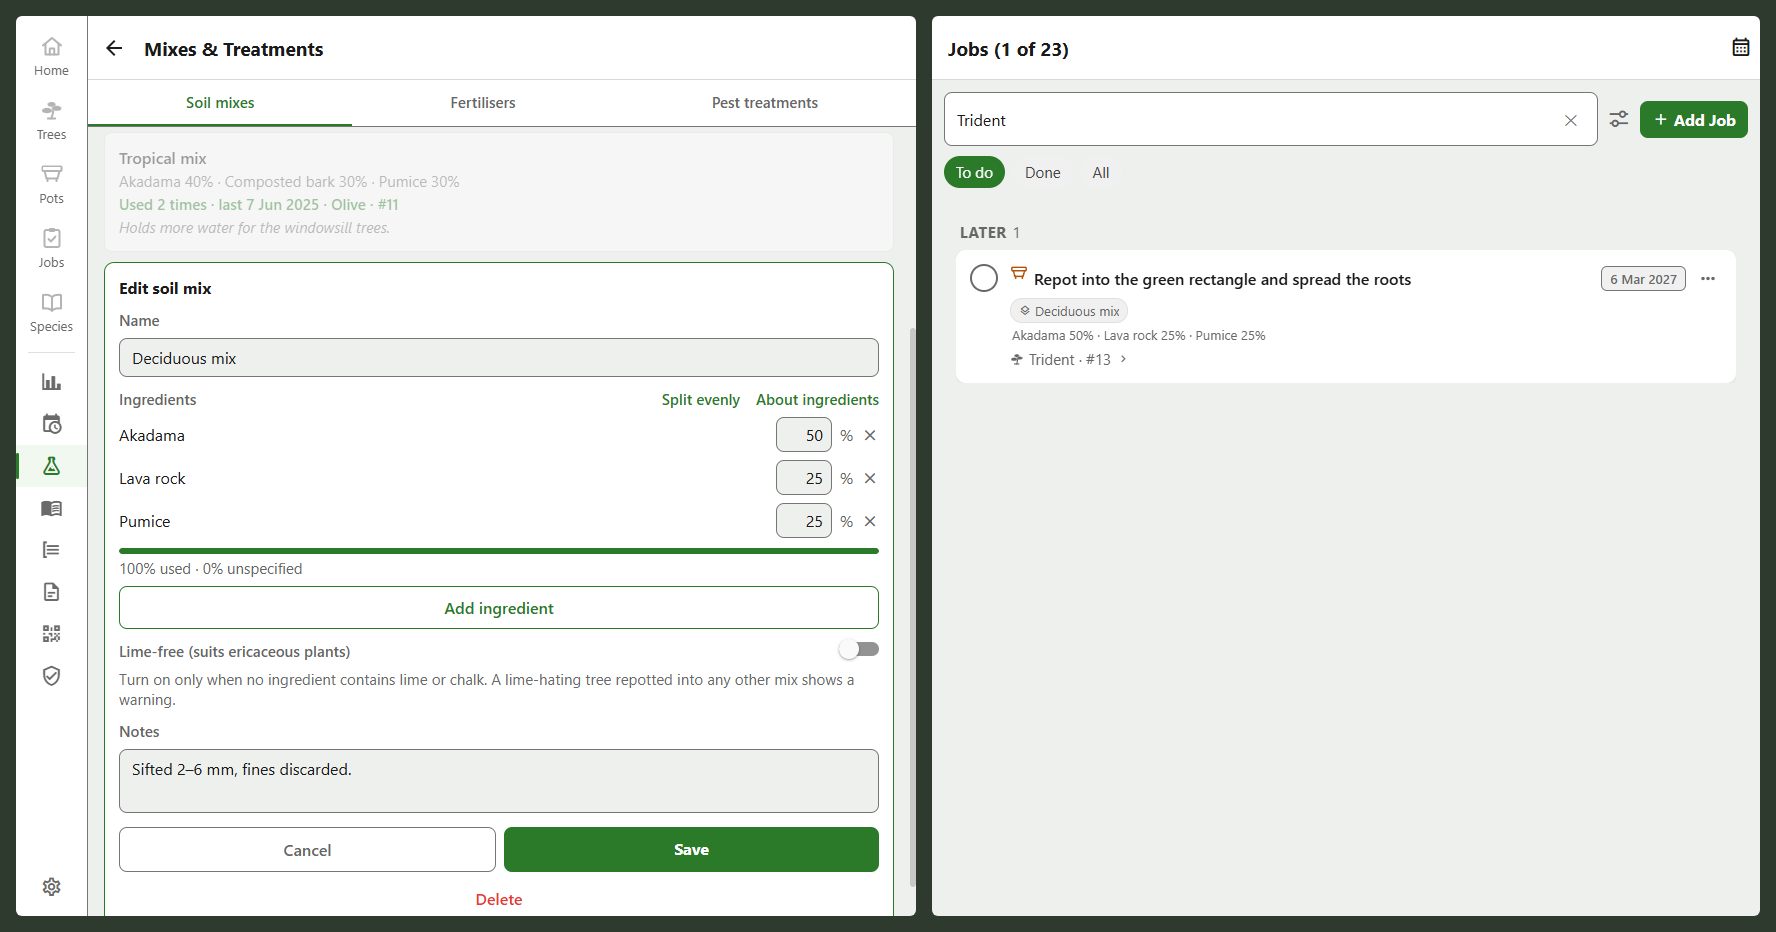Go back from Mixes & Treatments
The width and height of the screenshot is (1776, 932).
point(114,48)
